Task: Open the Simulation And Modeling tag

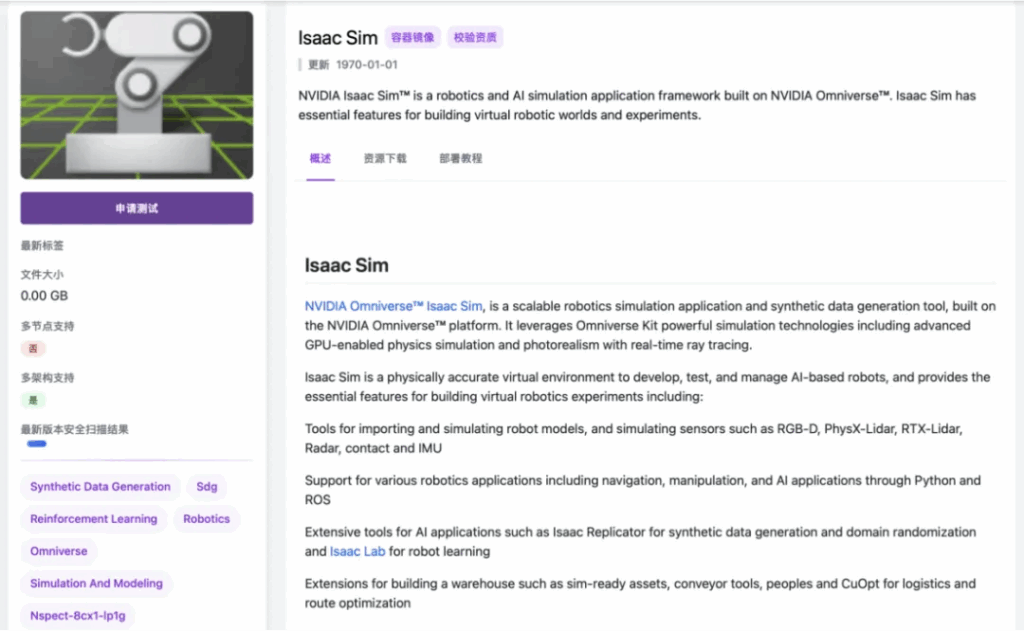Action: point(97,583)
